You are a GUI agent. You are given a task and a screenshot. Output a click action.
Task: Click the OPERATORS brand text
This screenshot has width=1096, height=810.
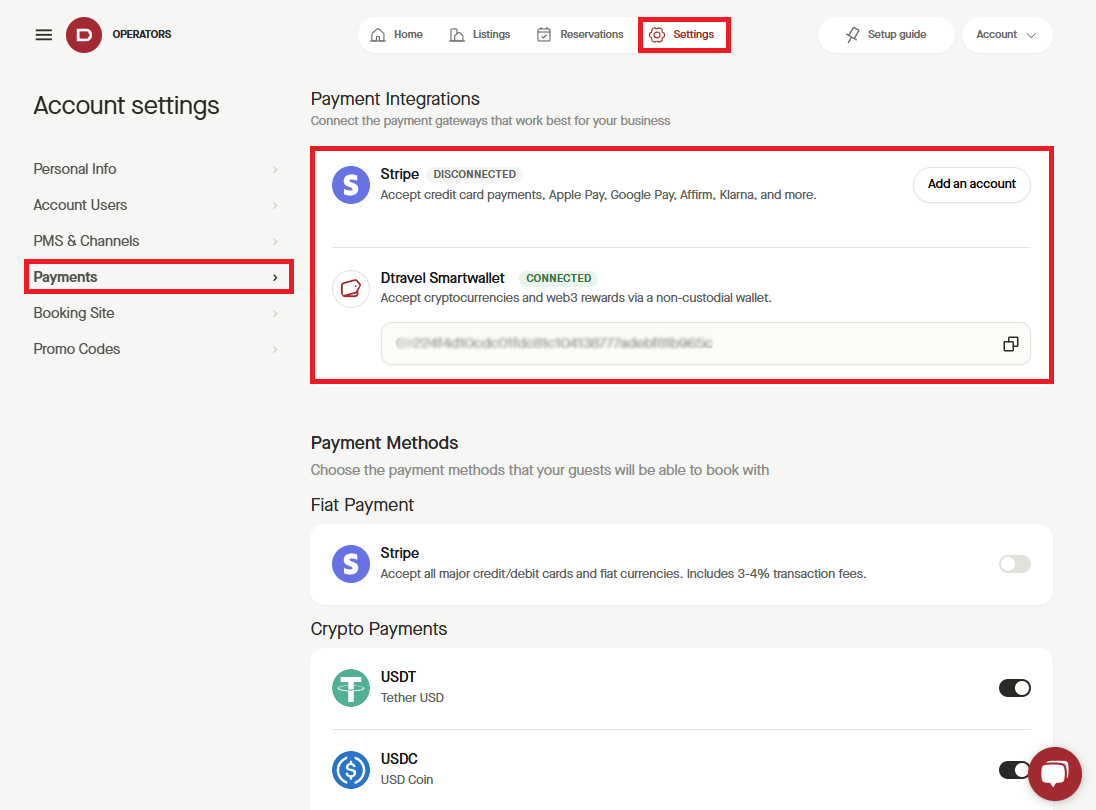point(142,34)
